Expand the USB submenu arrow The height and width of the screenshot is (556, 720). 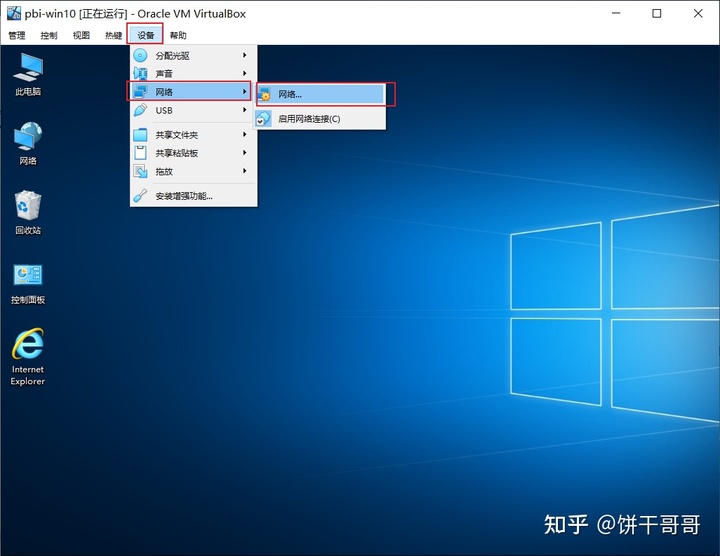[x=245, y=110]
